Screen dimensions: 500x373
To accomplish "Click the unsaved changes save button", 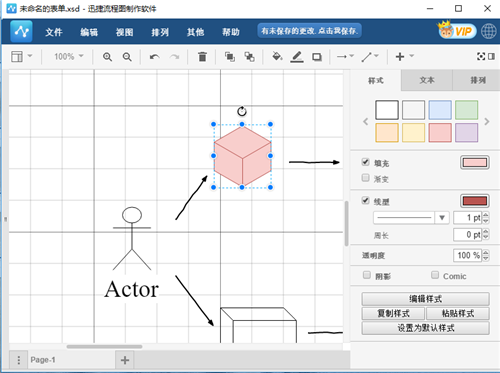I will tap(310, 31).
